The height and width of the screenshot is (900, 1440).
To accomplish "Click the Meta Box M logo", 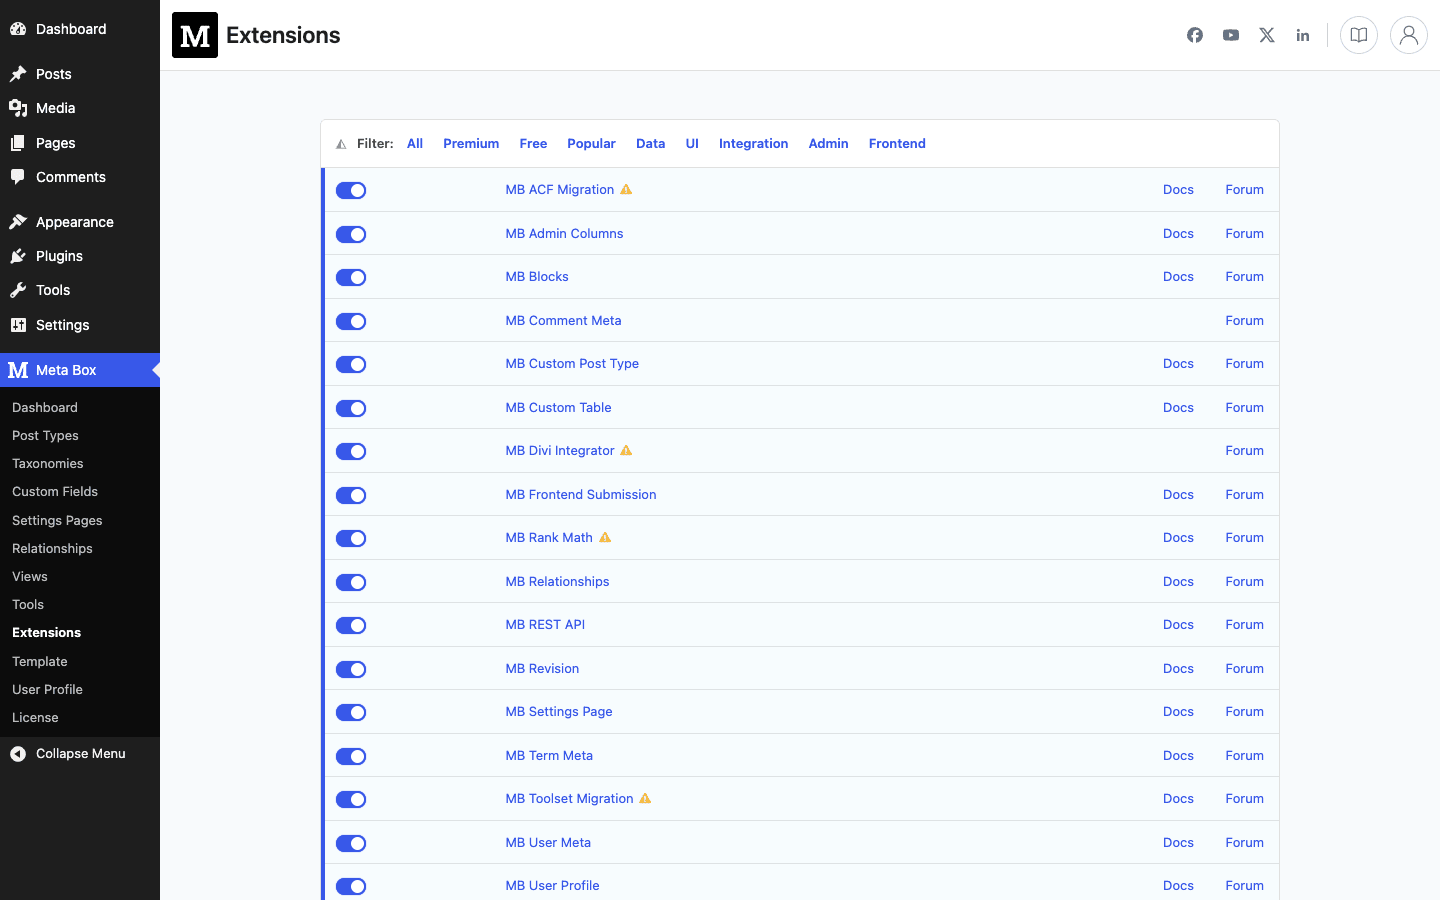I will [195, 35].
